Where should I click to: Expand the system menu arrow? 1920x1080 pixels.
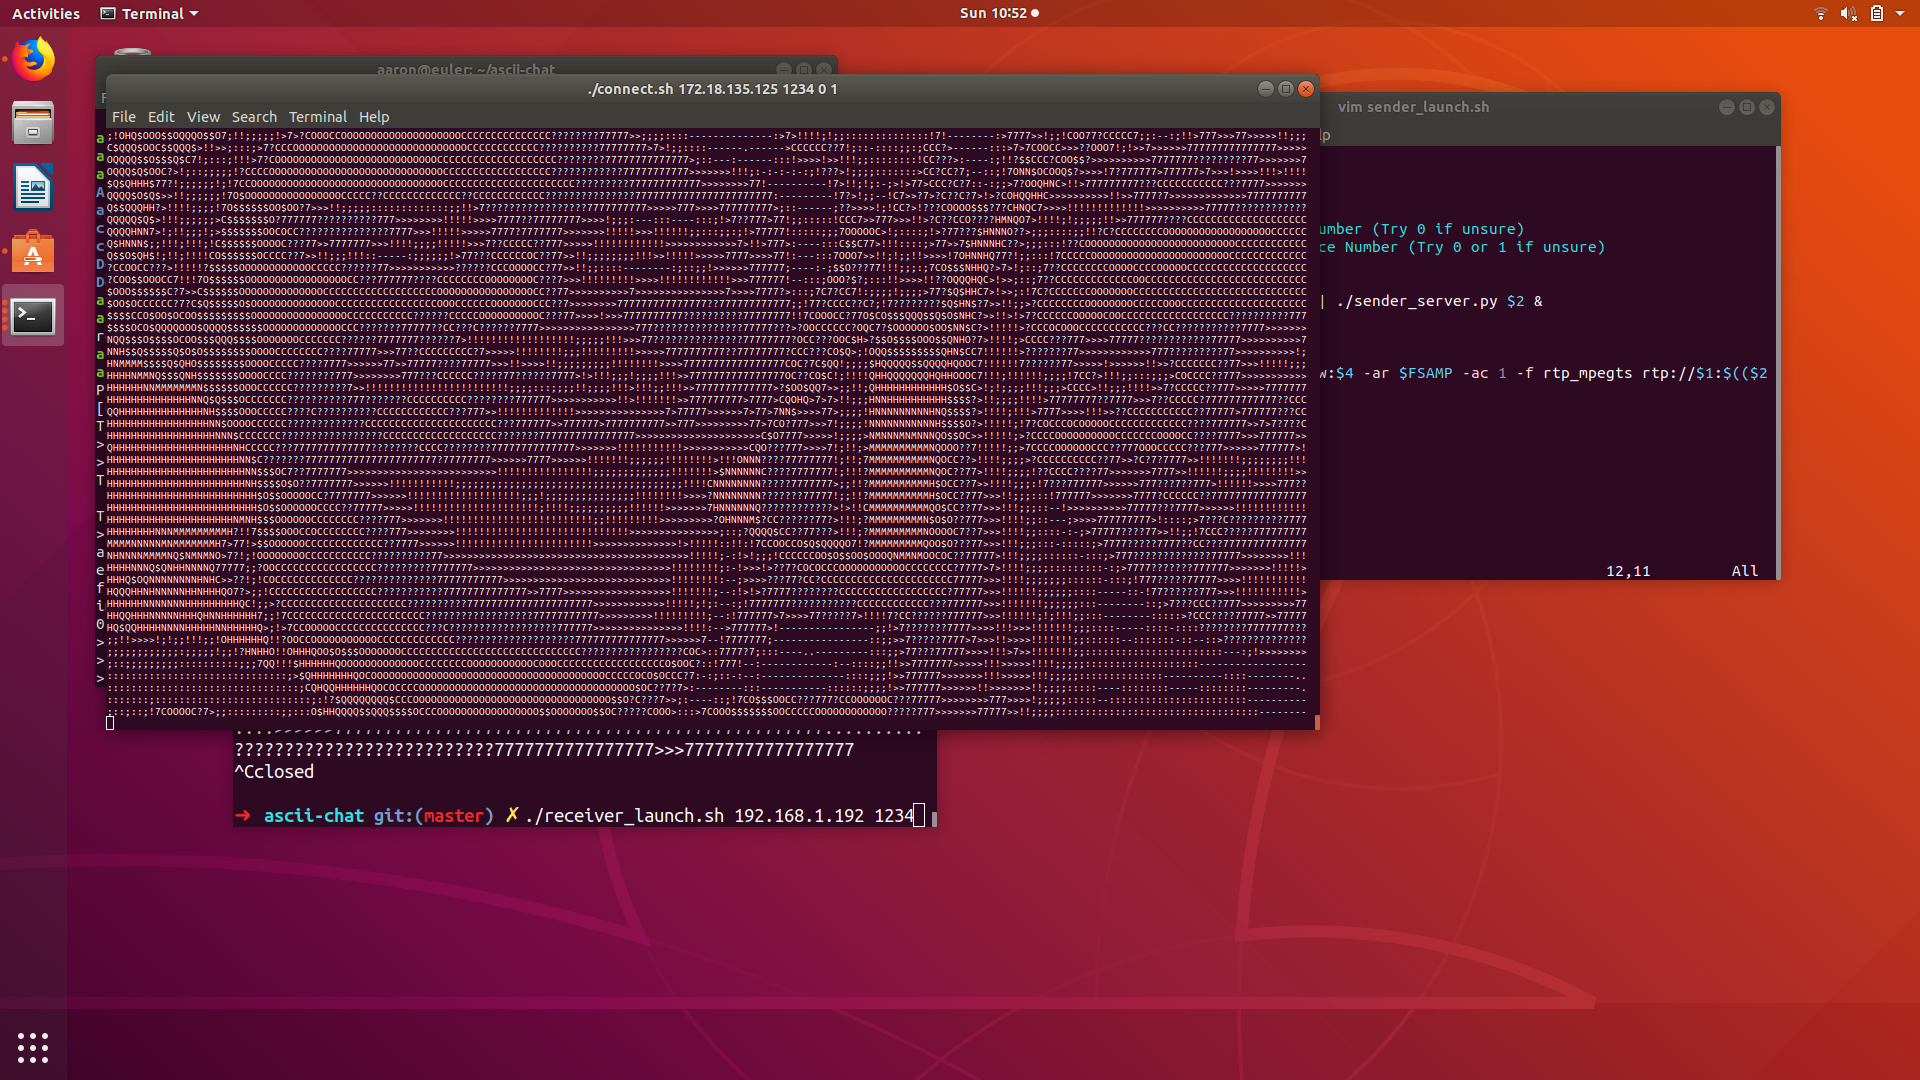[1900, 13]
